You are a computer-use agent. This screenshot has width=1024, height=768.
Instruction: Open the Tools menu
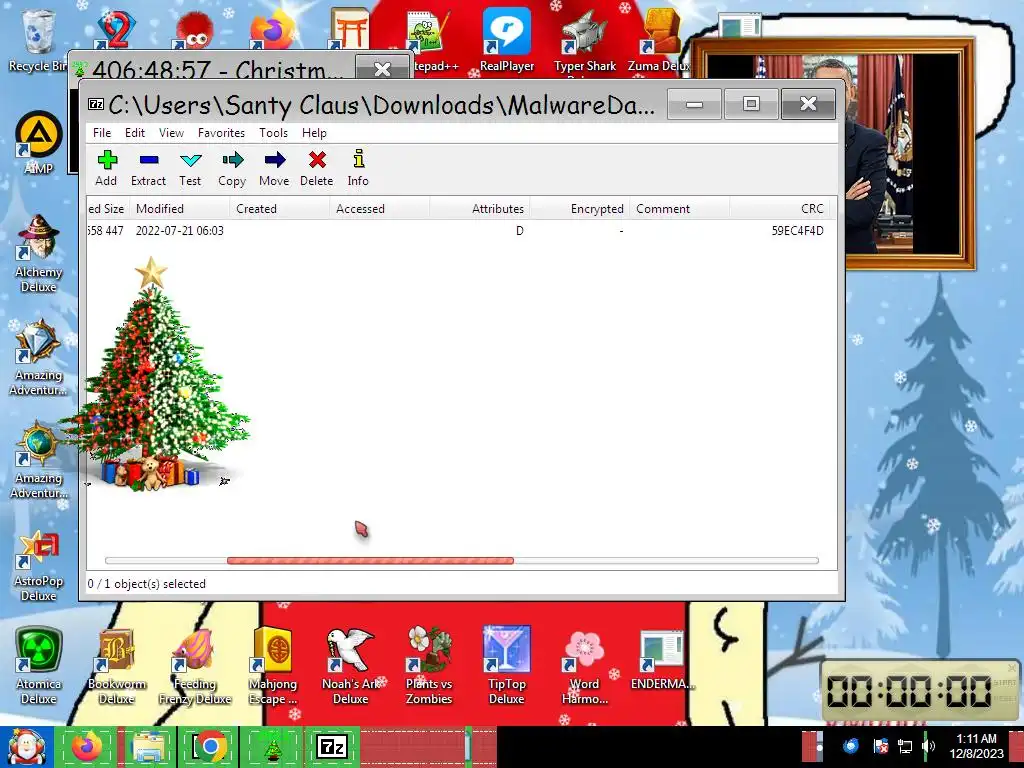(x=273, y=133)
